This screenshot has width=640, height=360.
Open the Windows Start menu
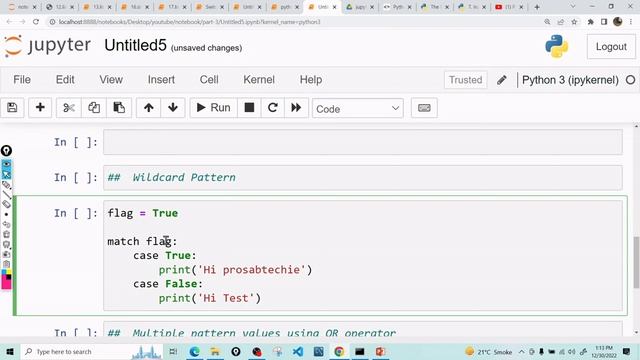click(10, 351)
